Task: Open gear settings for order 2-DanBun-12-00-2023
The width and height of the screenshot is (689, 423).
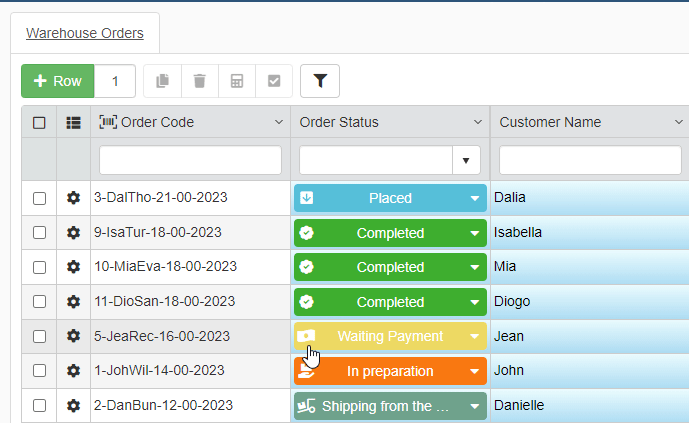Action: coord(73,406)
